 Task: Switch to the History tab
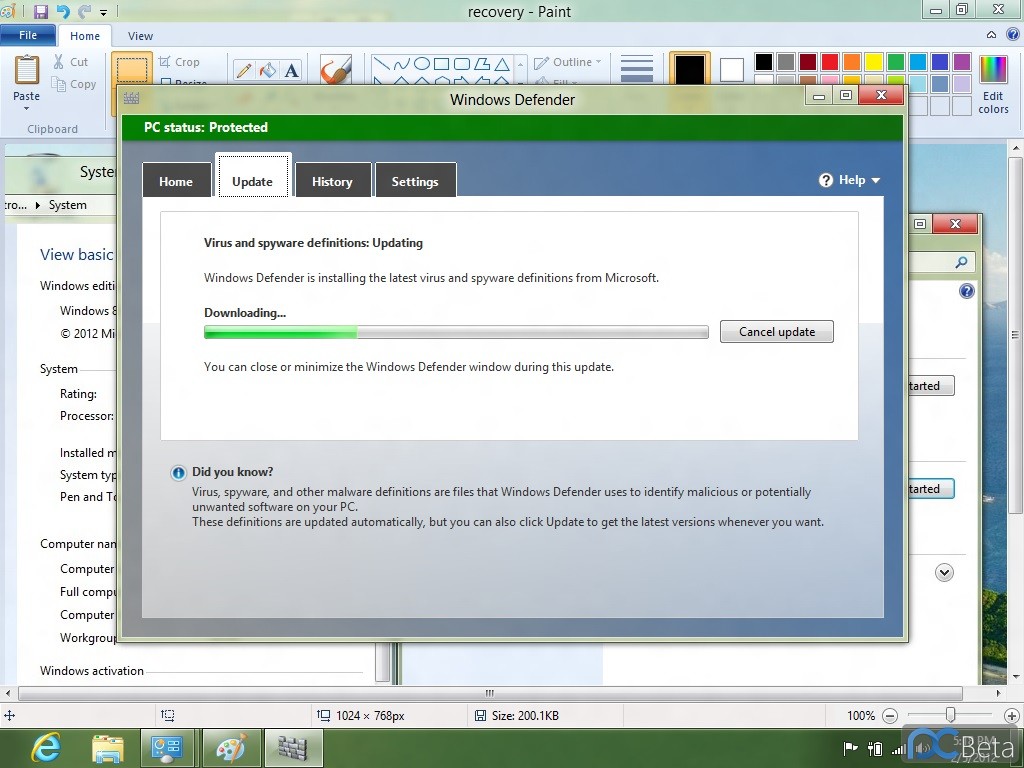(x=332, y=181)
